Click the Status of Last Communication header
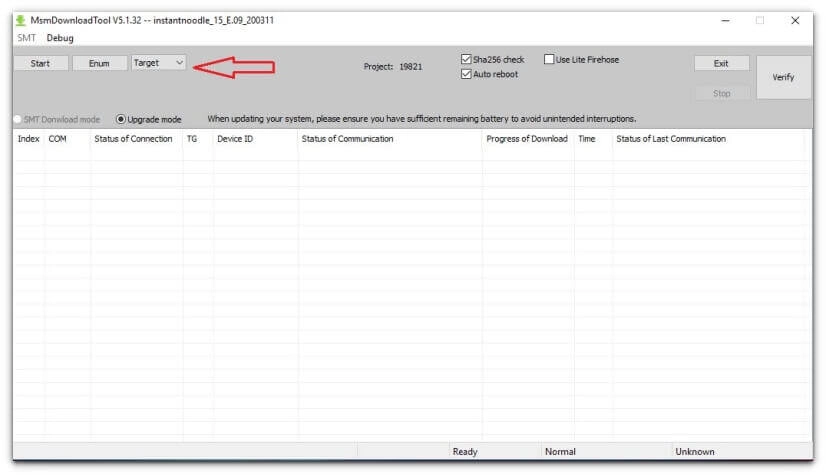The height and width of the screenshot is (475, 826). 671,139
